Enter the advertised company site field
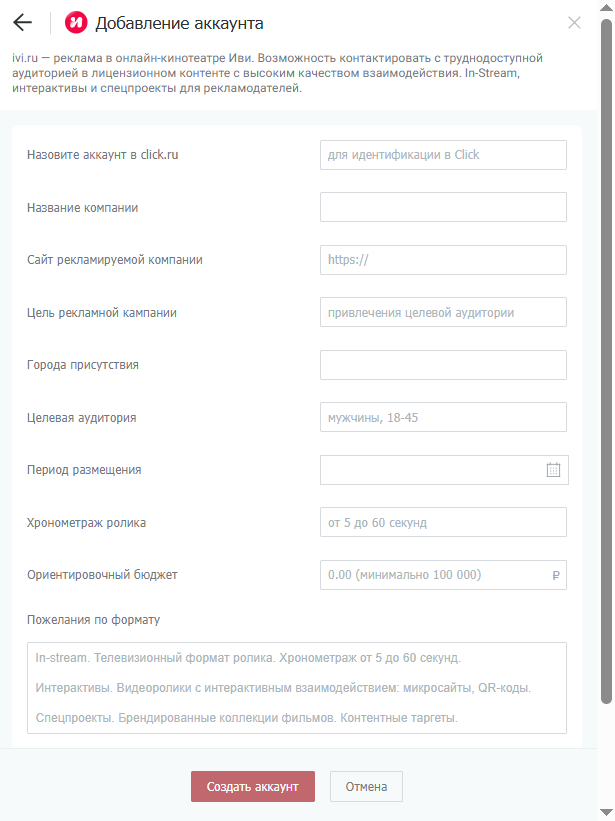The width and height of the screenshot is (615, 821). pos(443,260)
